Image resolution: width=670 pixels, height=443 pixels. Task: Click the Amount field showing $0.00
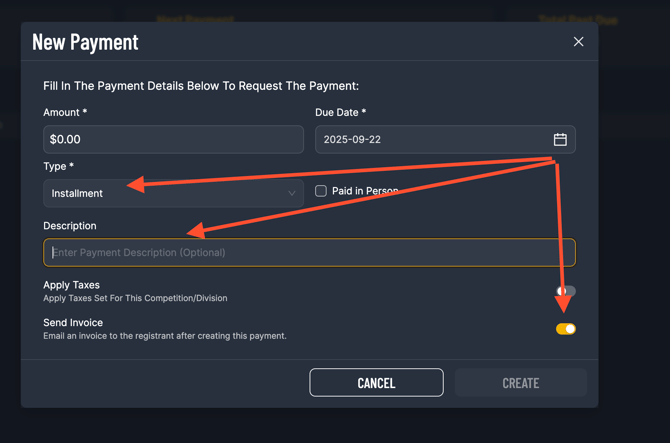tap(173, 139)
